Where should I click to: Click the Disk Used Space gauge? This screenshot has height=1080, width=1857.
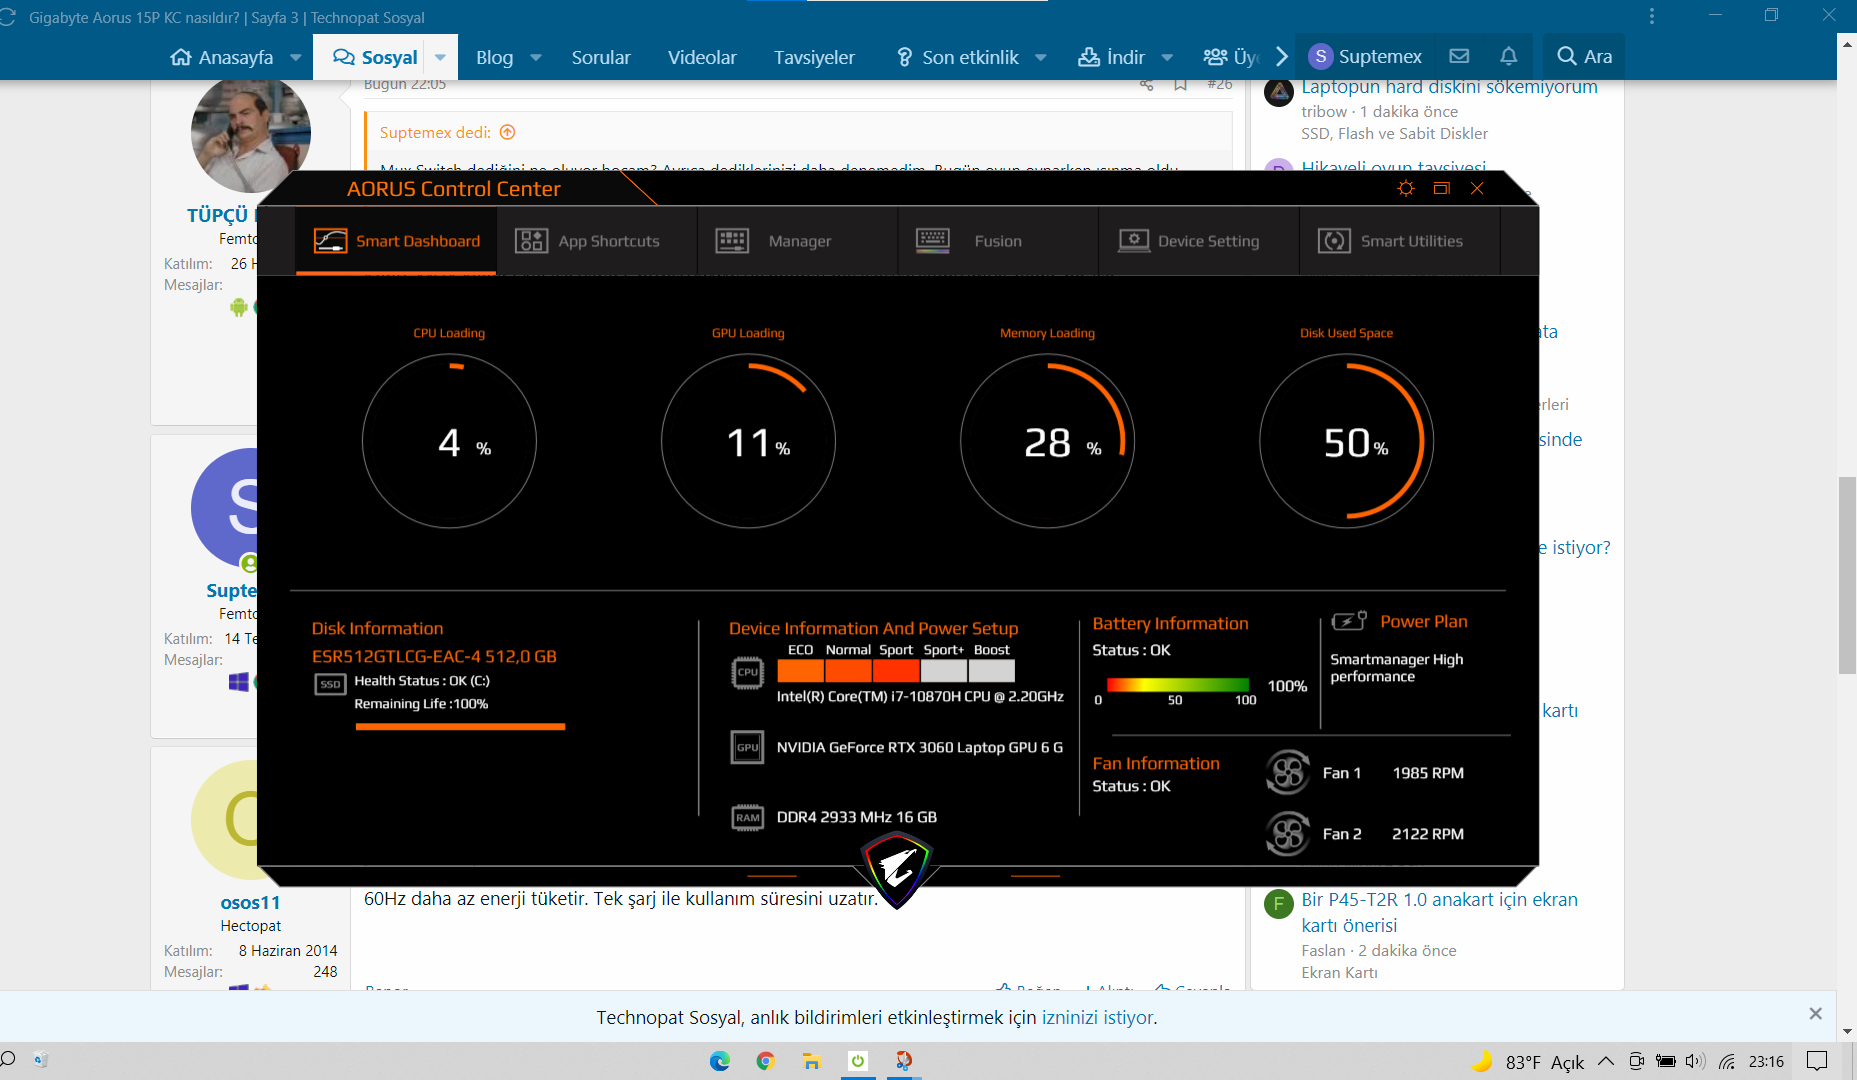pos(1346,441)
